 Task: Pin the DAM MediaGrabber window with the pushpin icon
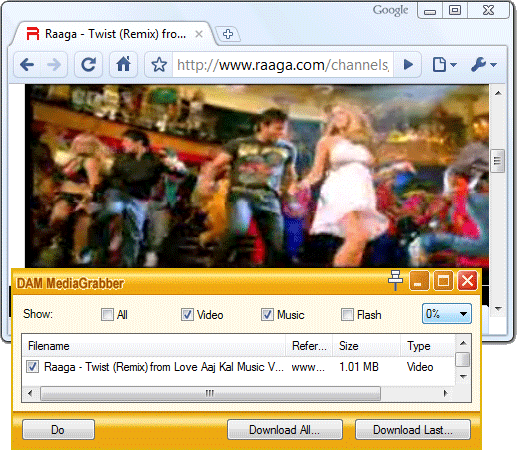pyautogui.click(x=395, y=280)
